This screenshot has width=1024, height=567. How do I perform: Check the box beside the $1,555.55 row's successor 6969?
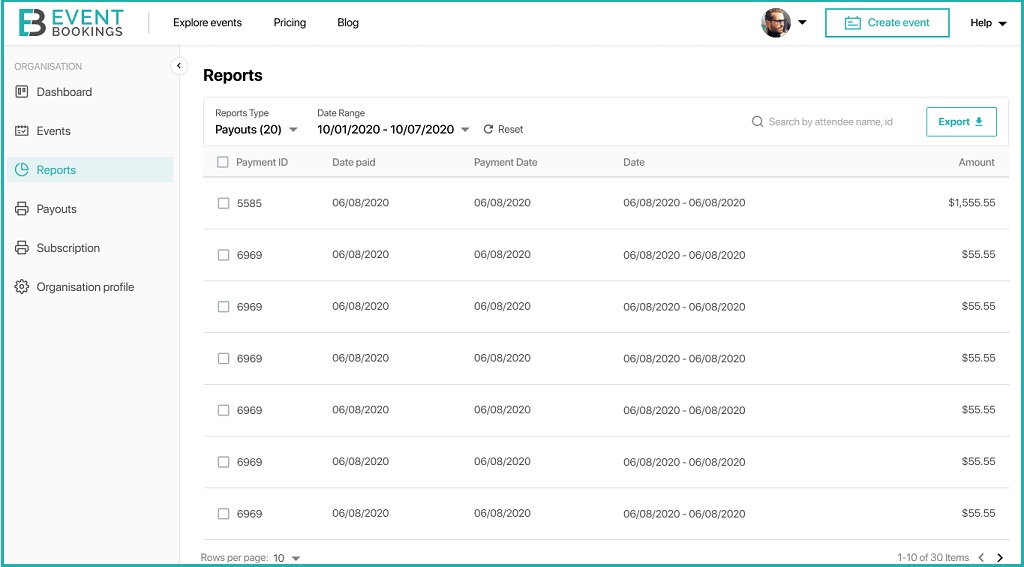click(x=223, y=255)
